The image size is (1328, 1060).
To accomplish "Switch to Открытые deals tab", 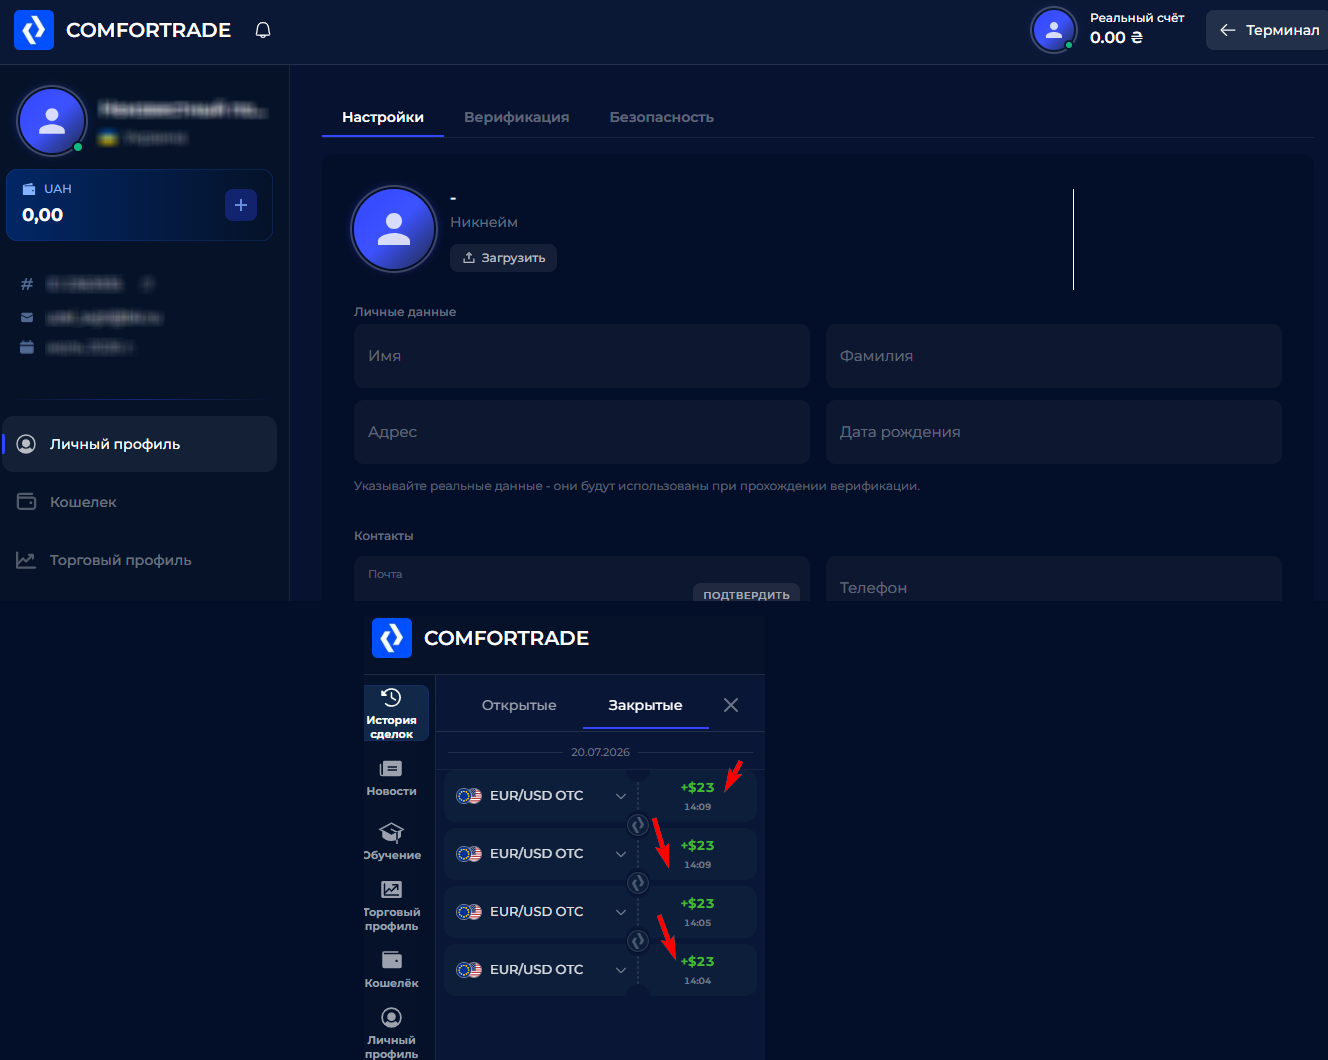I will click(x=519, y=705).
